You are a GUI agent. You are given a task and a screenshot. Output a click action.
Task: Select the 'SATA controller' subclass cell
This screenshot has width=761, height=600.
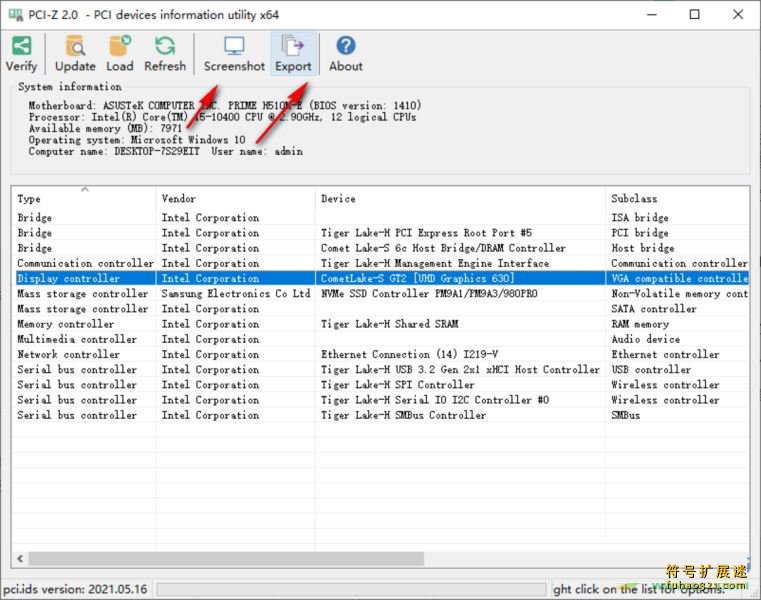coord(654,309)
